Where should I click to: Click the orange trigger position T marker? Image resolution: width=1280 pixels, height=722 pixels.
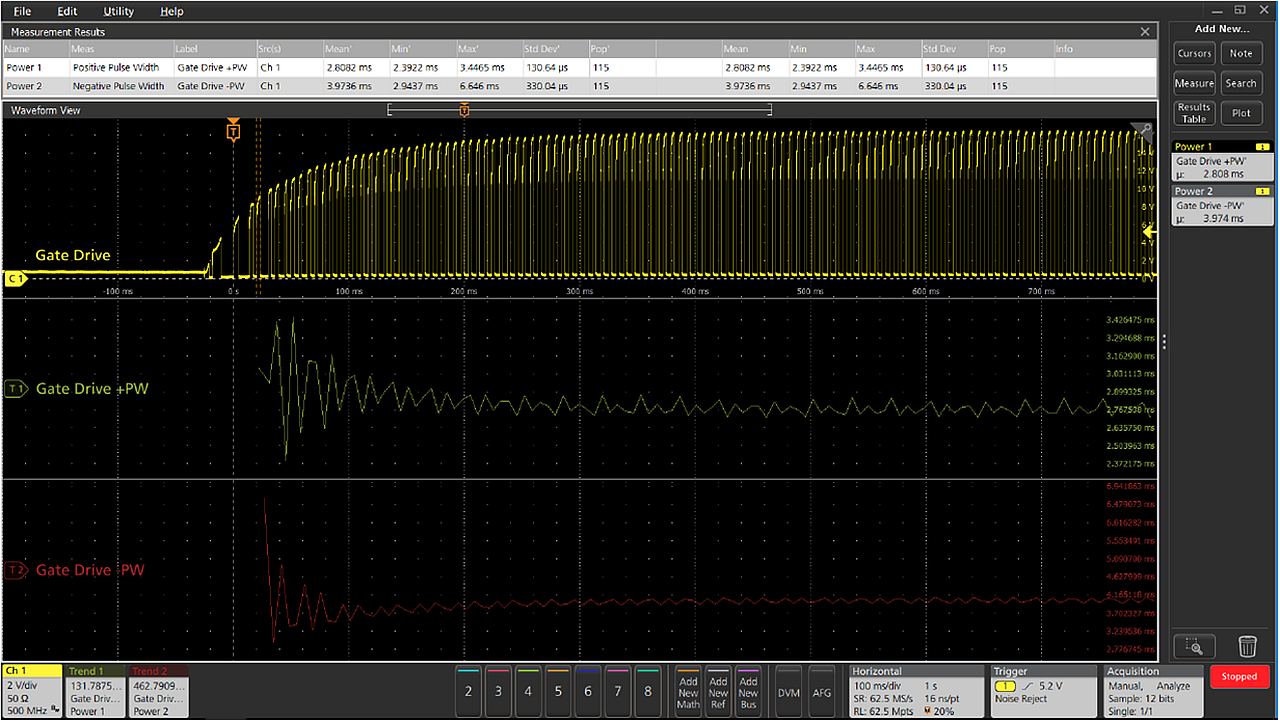pyautogui.click(x=233, y=131)
